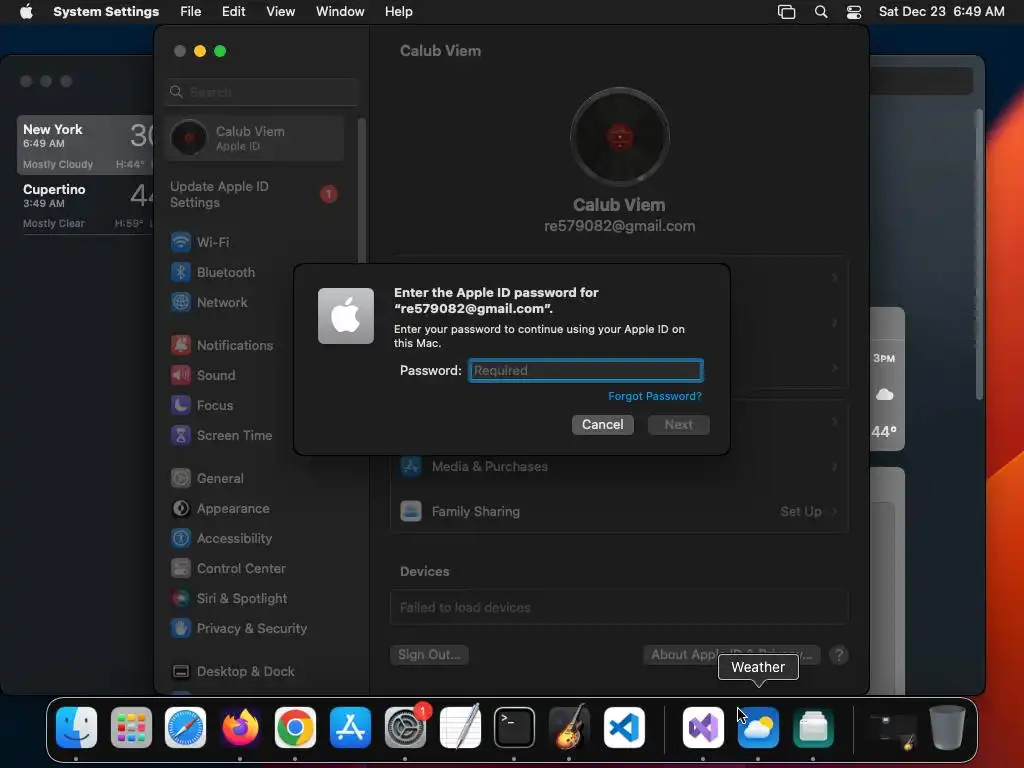Open Family Sharing Set Up row
The height and width of the screenshot is (768, 1024).
619,511
